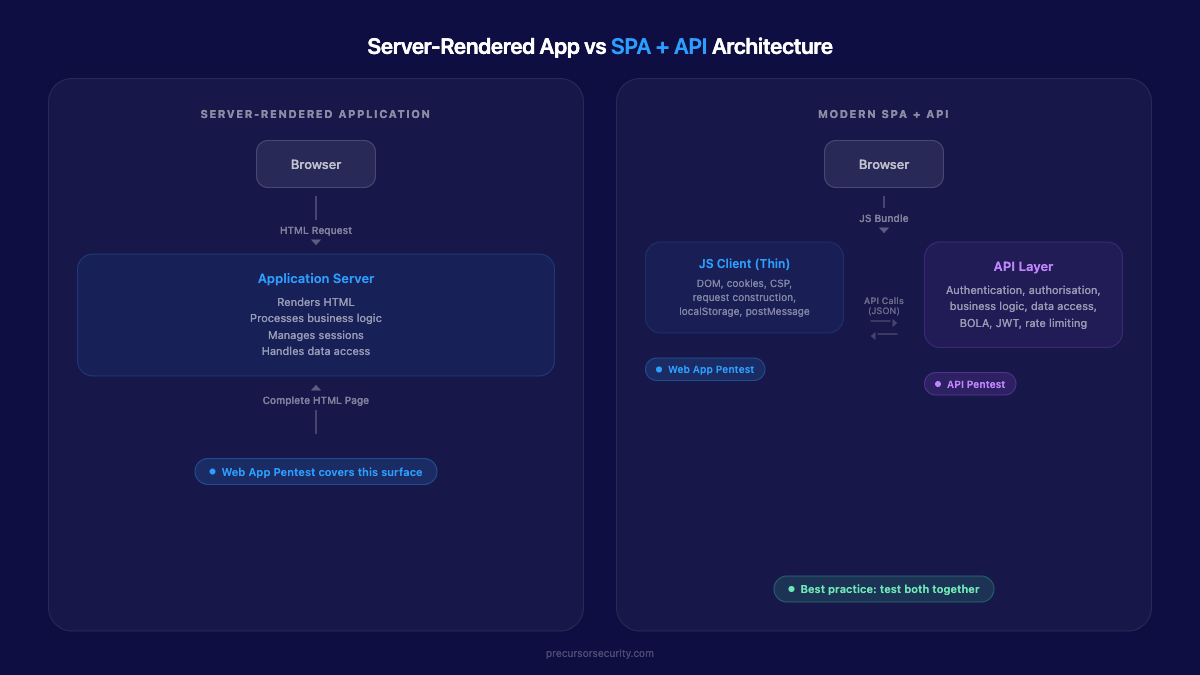
Task: Click the purple dot icon in API Pentest badge
Action: [938, 383]
